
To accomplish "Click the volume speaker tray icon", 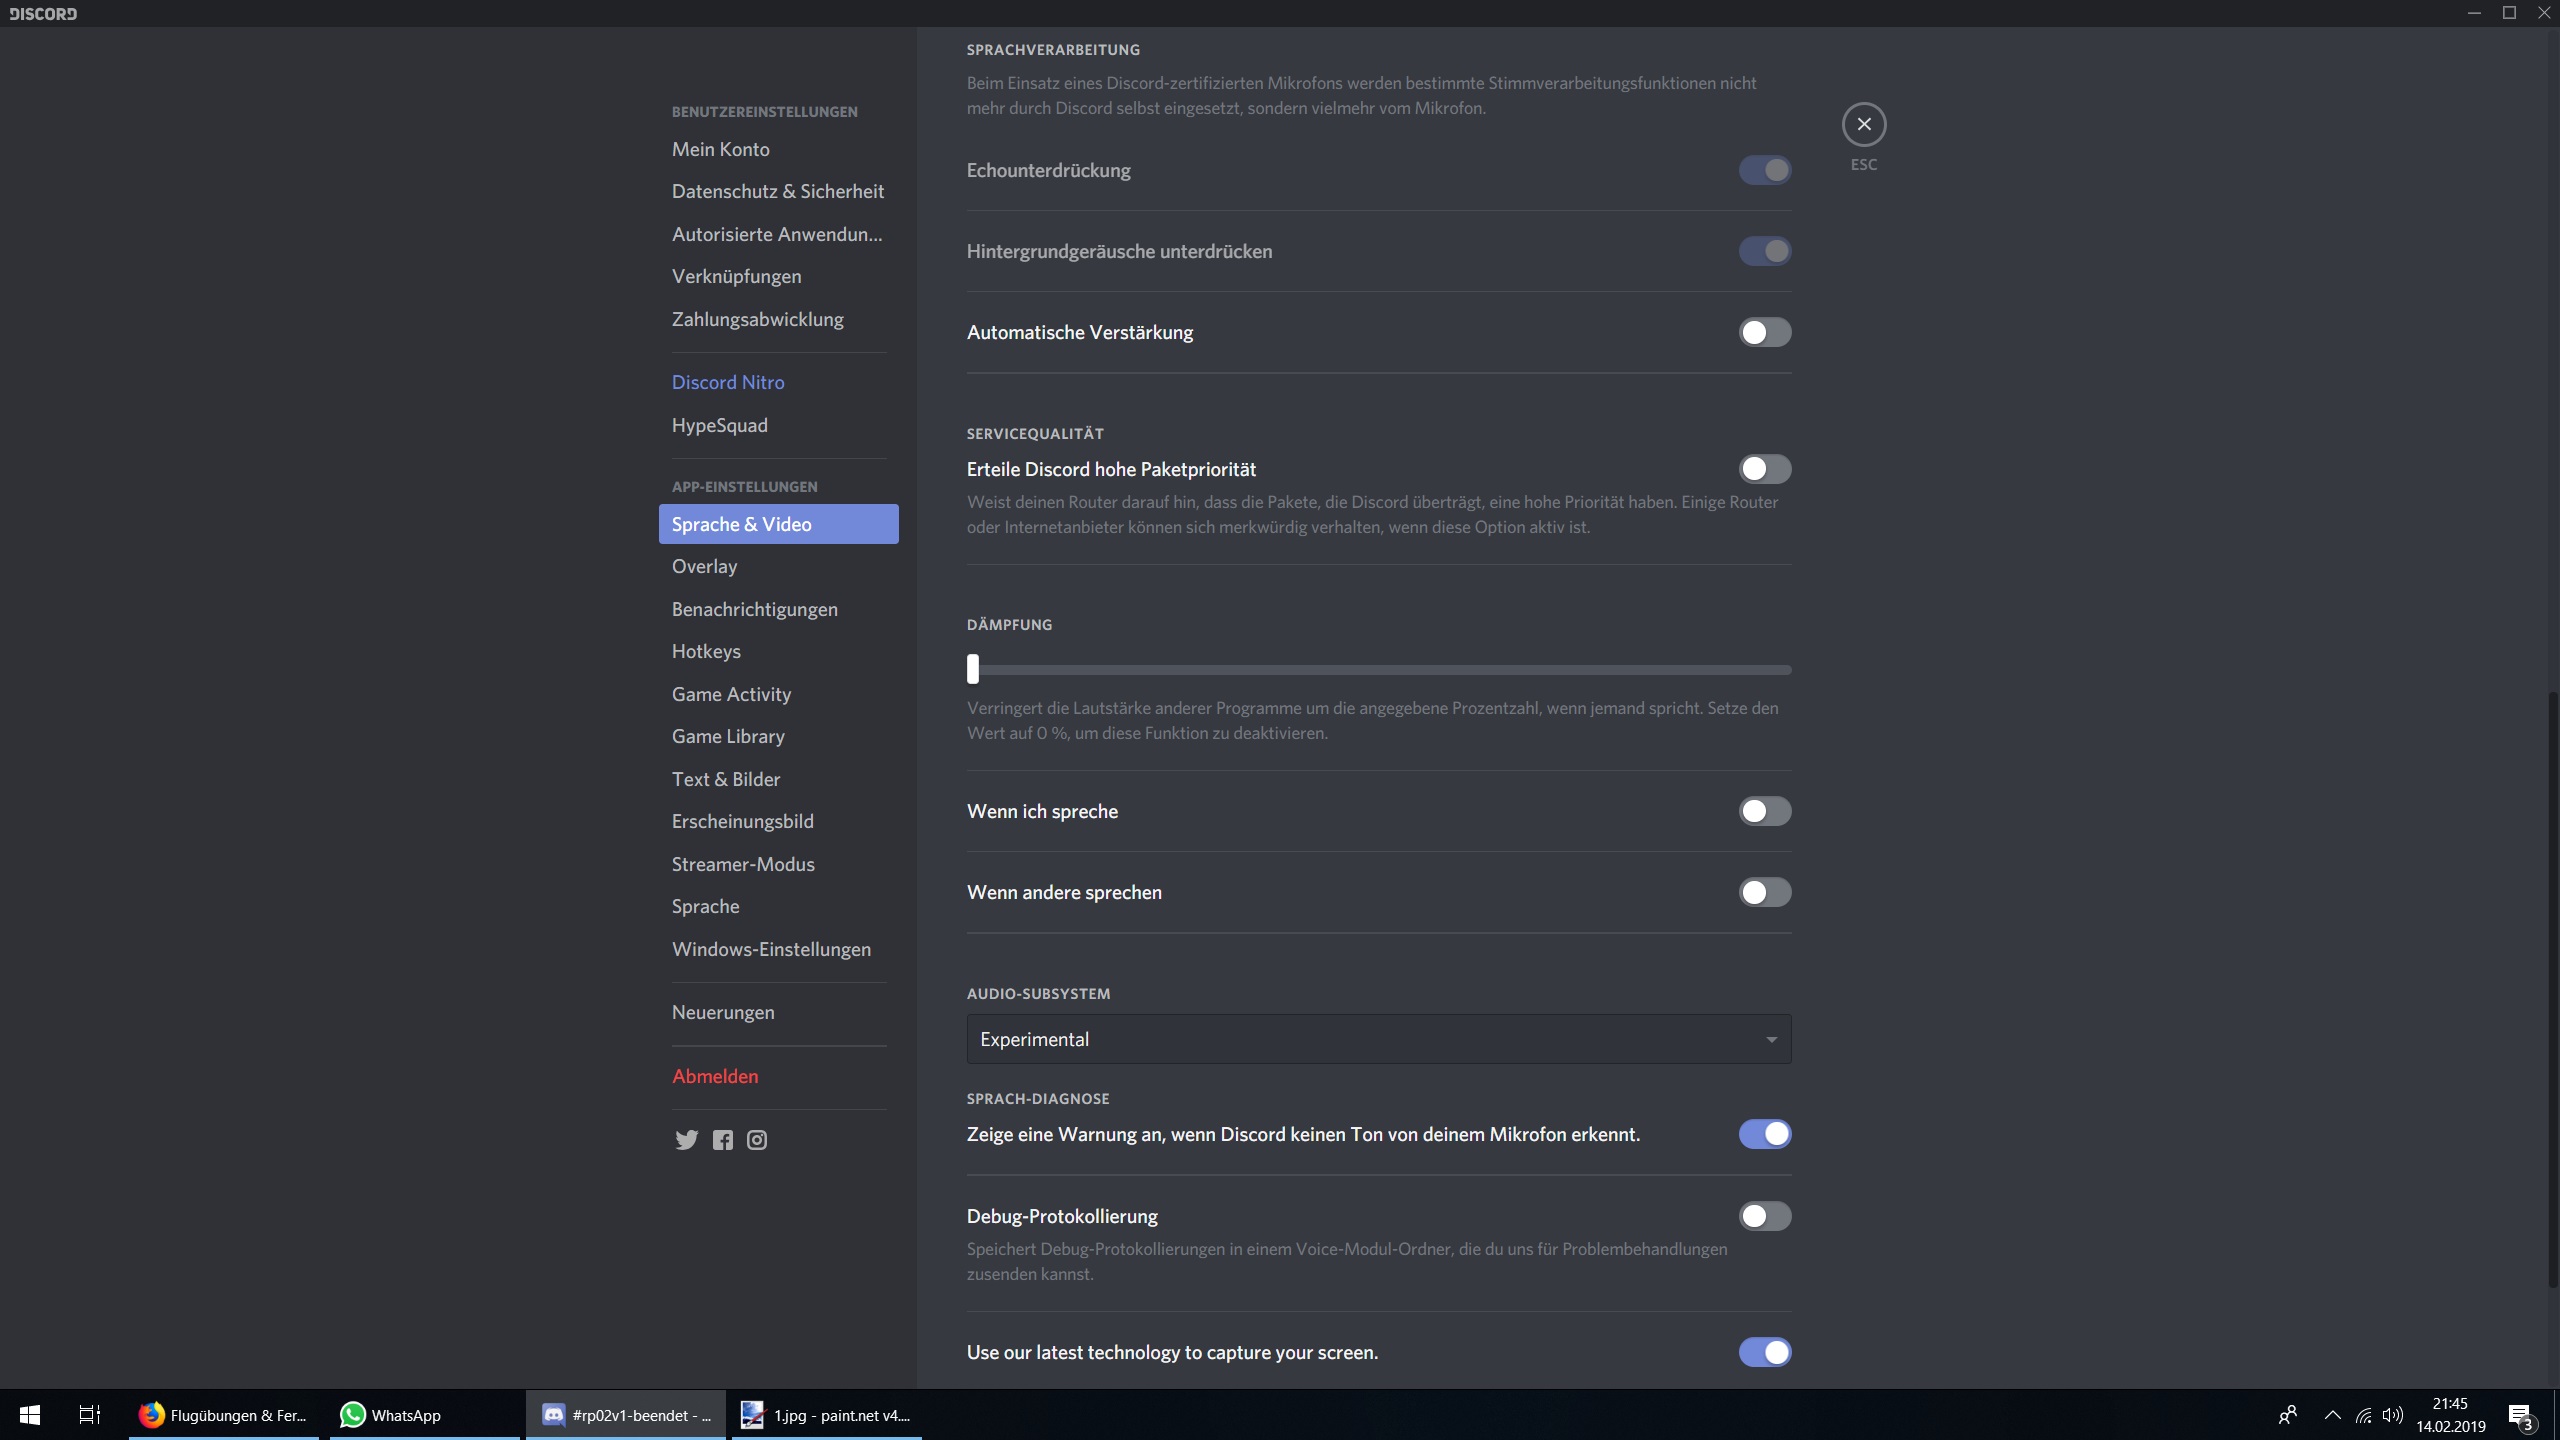I will point(2392,1415).
